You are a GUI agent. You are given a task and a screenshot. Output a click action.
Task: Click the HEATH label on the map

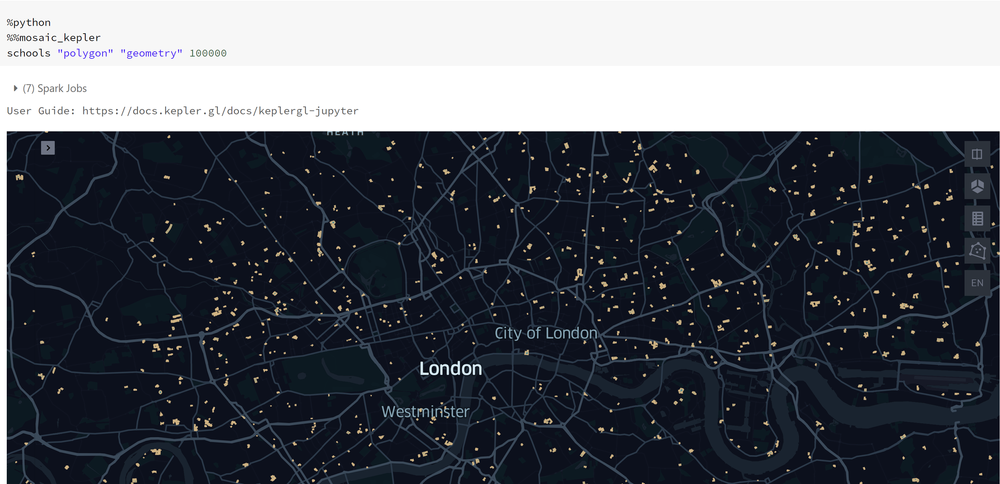coord(345,133)
